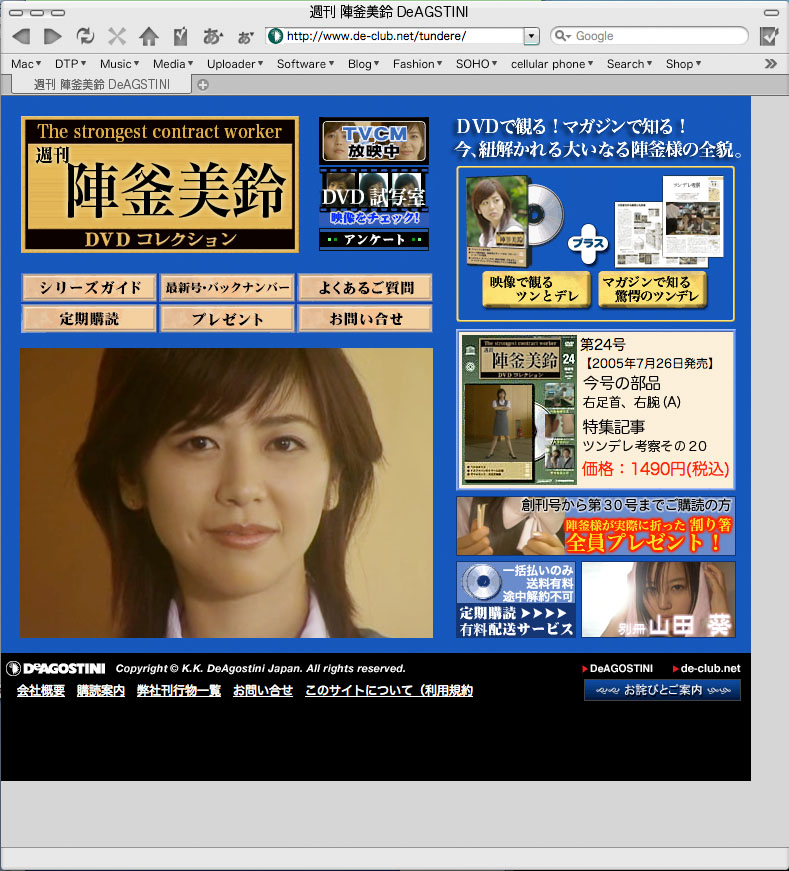
Task: Click the 週刊 陣釜美鈴 title logo
Action: pyautogui.click(x=160, y=184)
